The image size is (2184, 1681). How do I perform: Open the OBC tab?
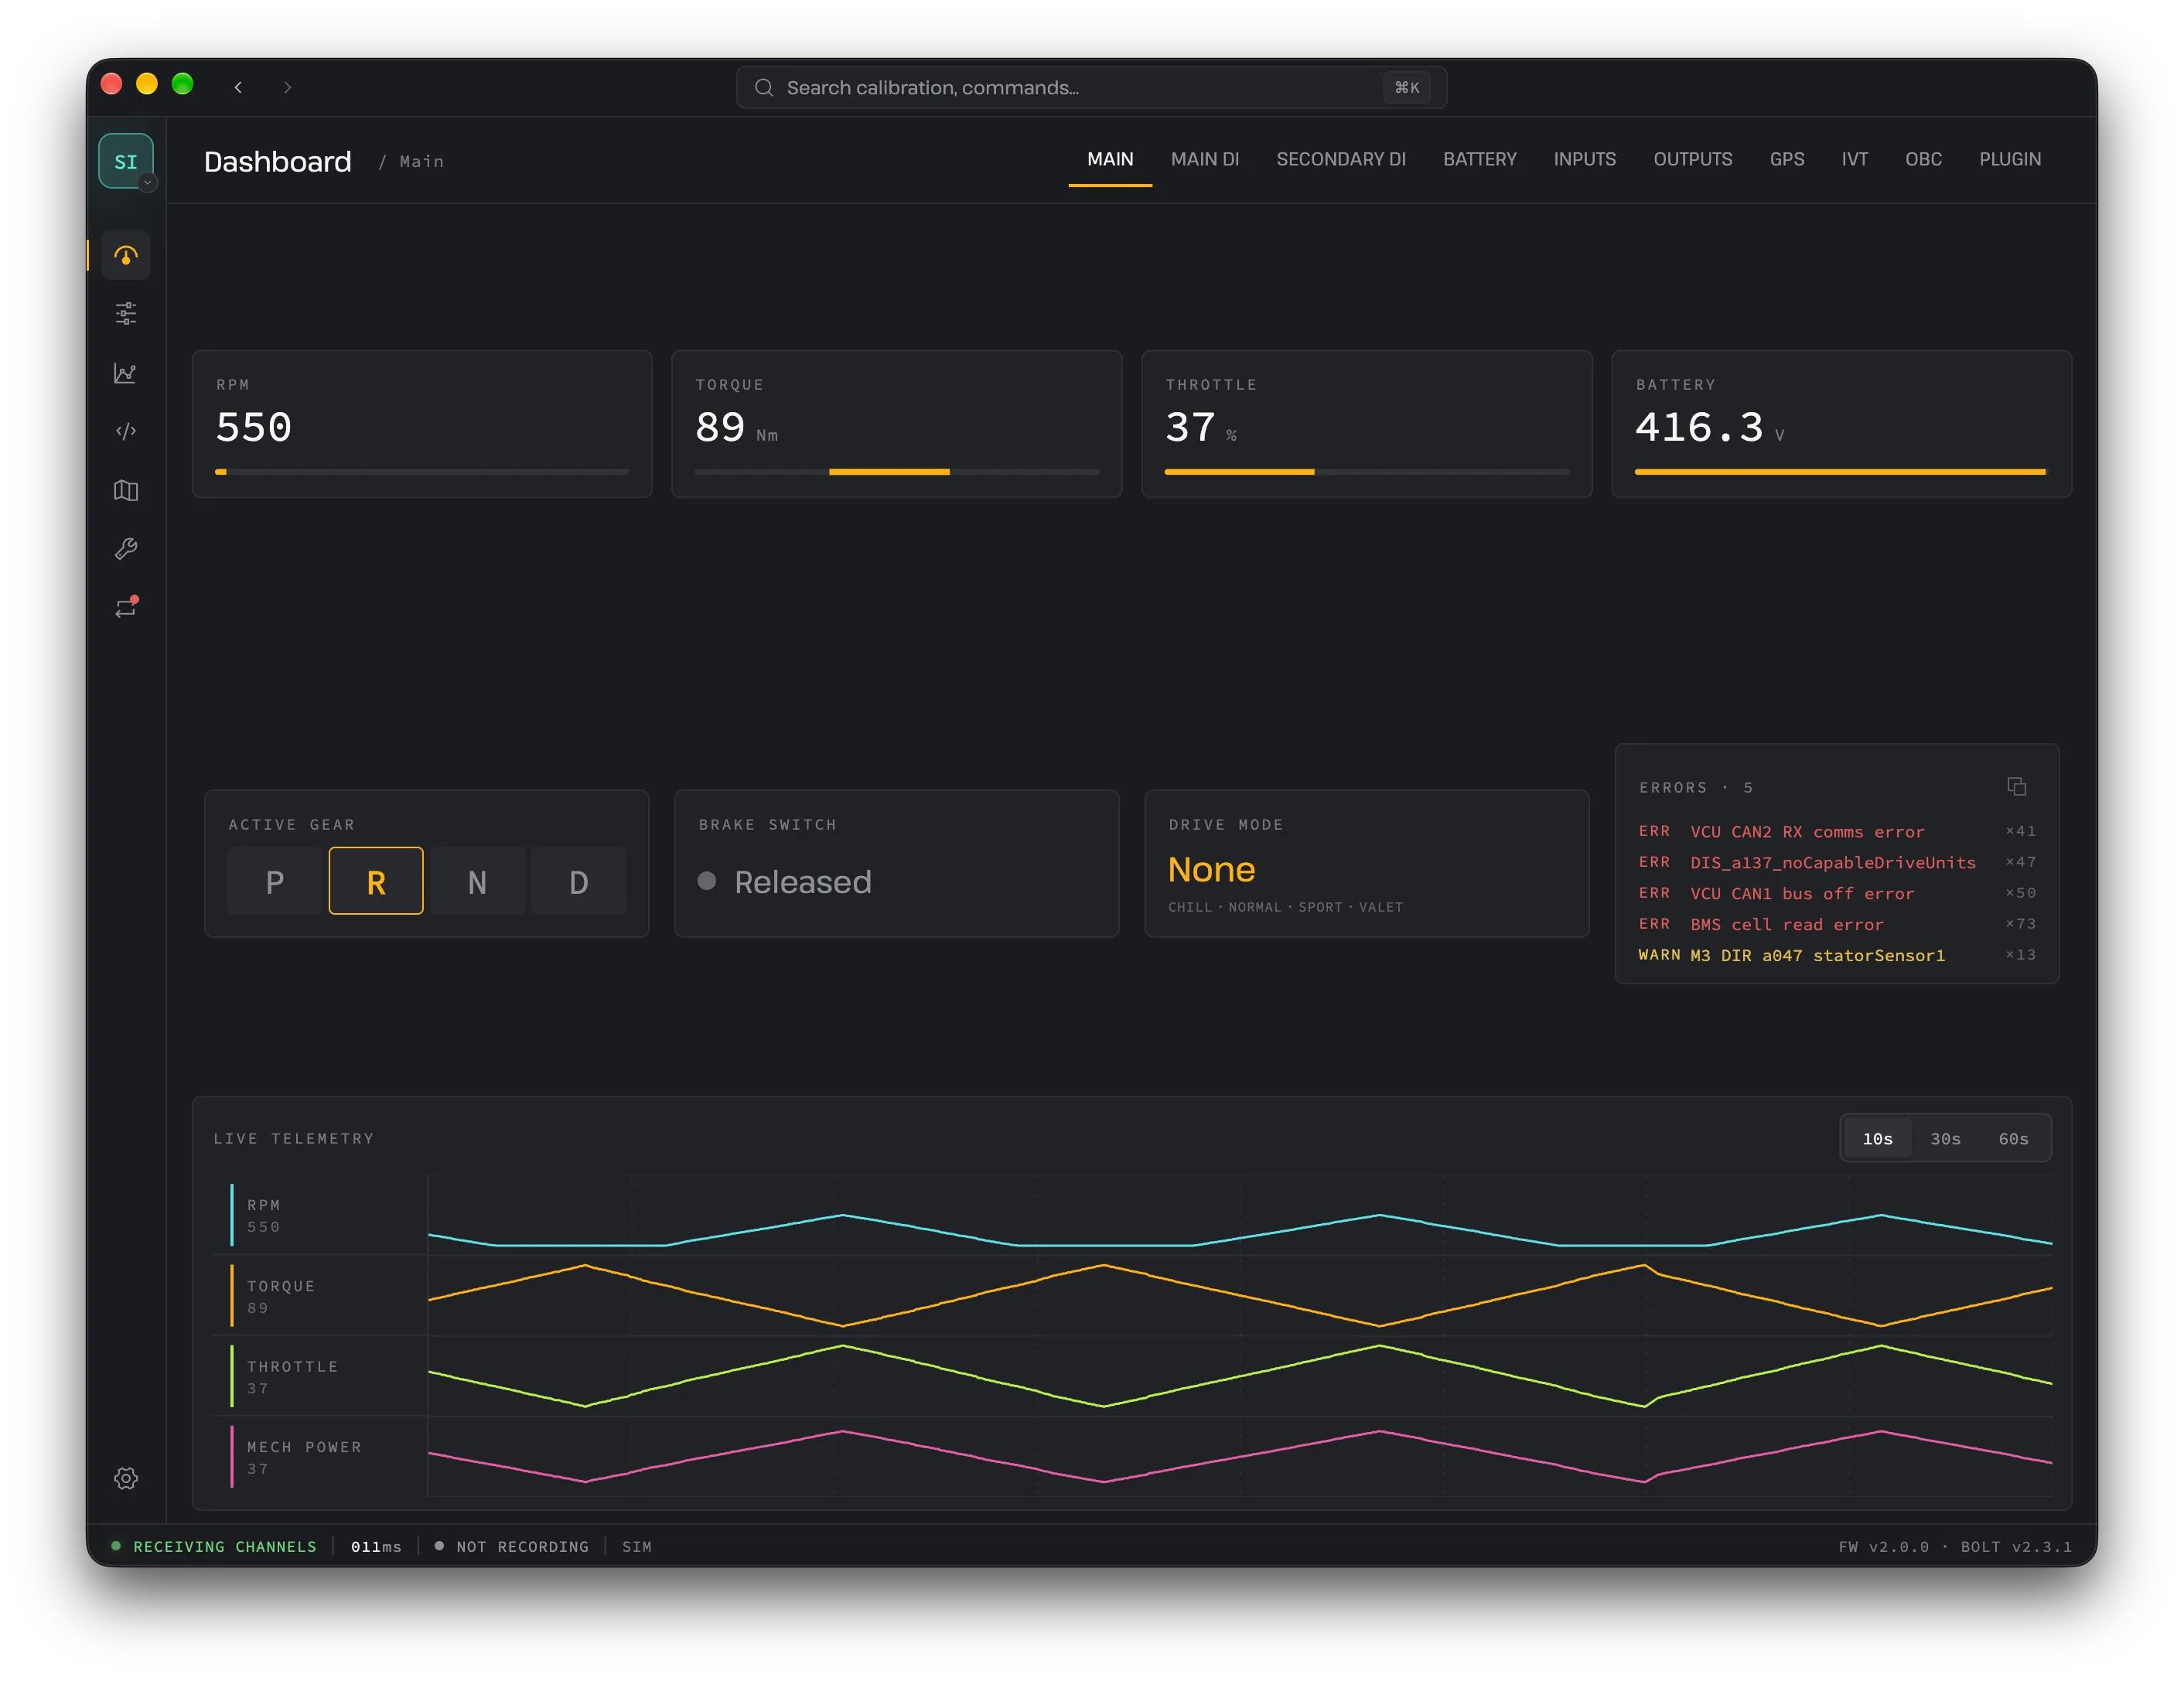1923,160
